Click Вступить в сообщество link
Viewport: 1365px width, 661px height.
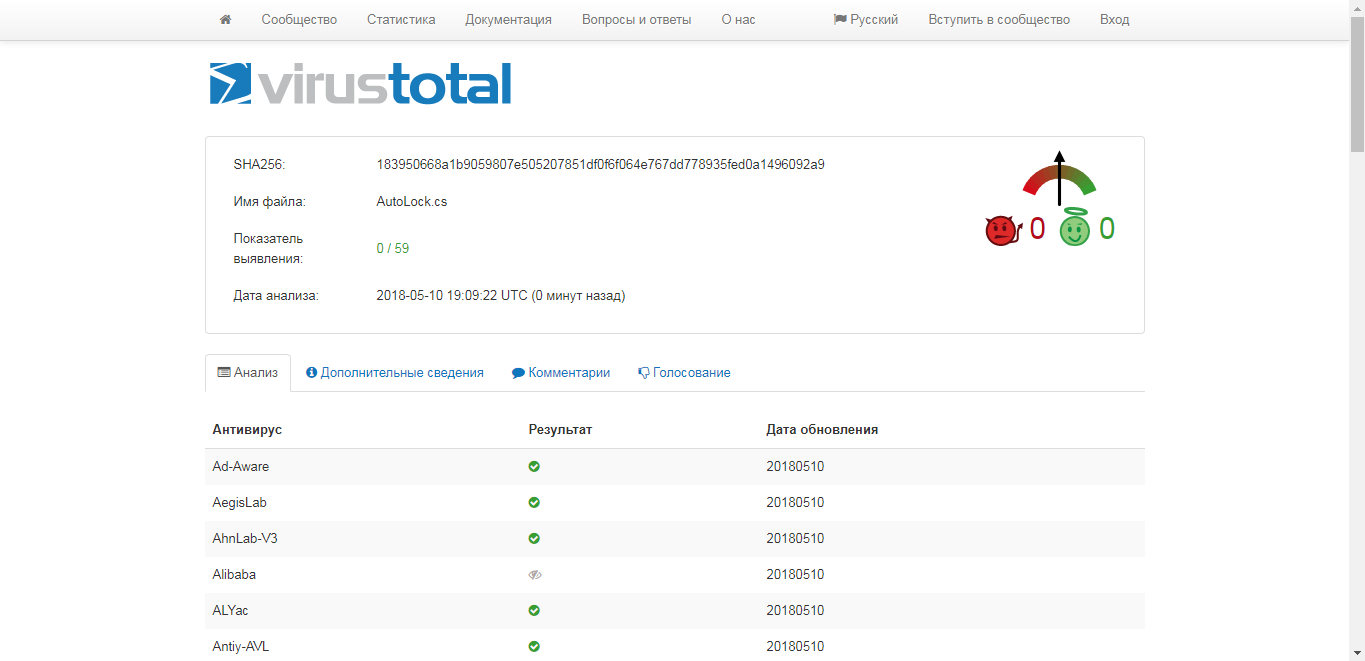coord(999,20)
